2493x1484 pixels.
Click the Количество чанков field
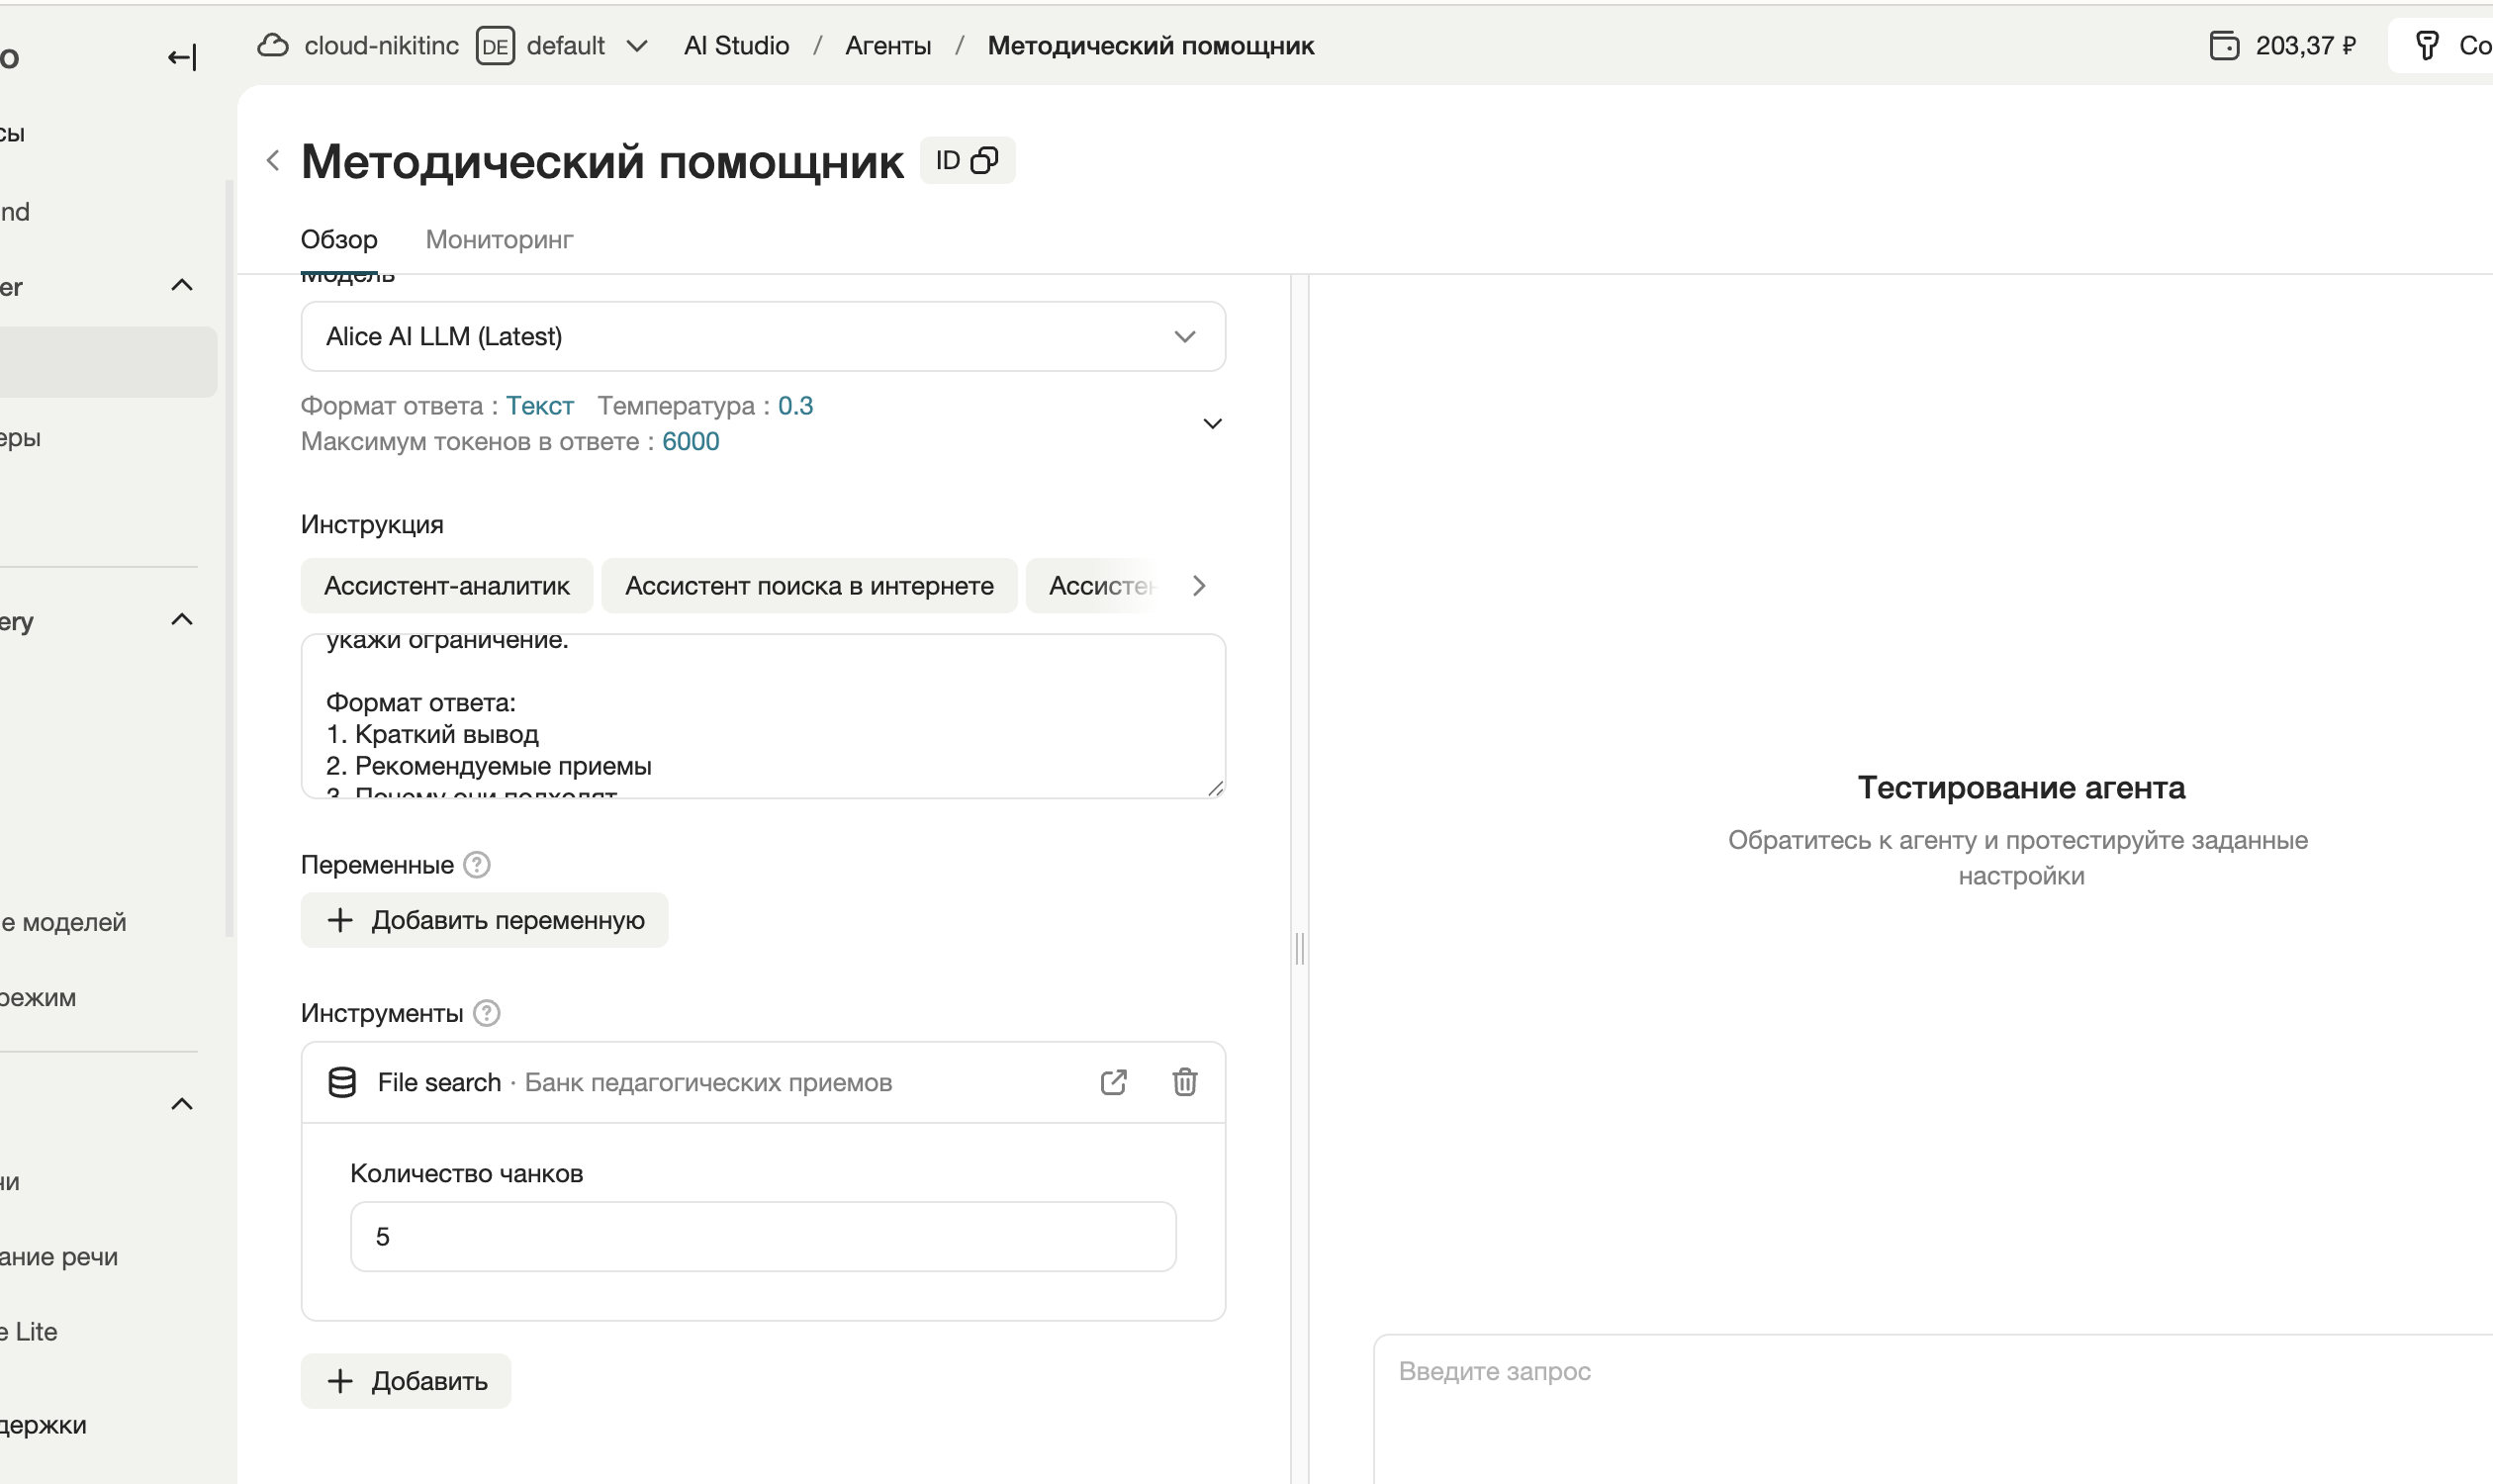(763, 1237)
